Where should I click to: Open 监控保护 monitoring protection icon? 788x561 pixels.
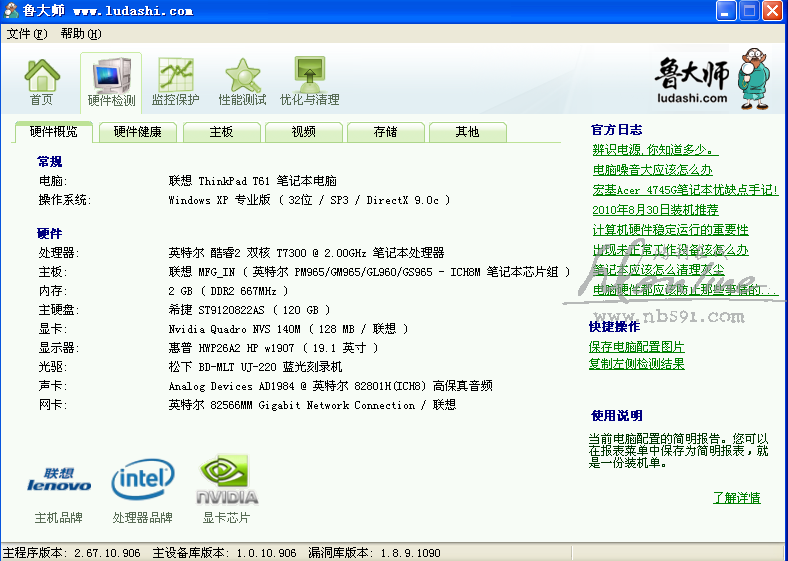coord(175,82)
